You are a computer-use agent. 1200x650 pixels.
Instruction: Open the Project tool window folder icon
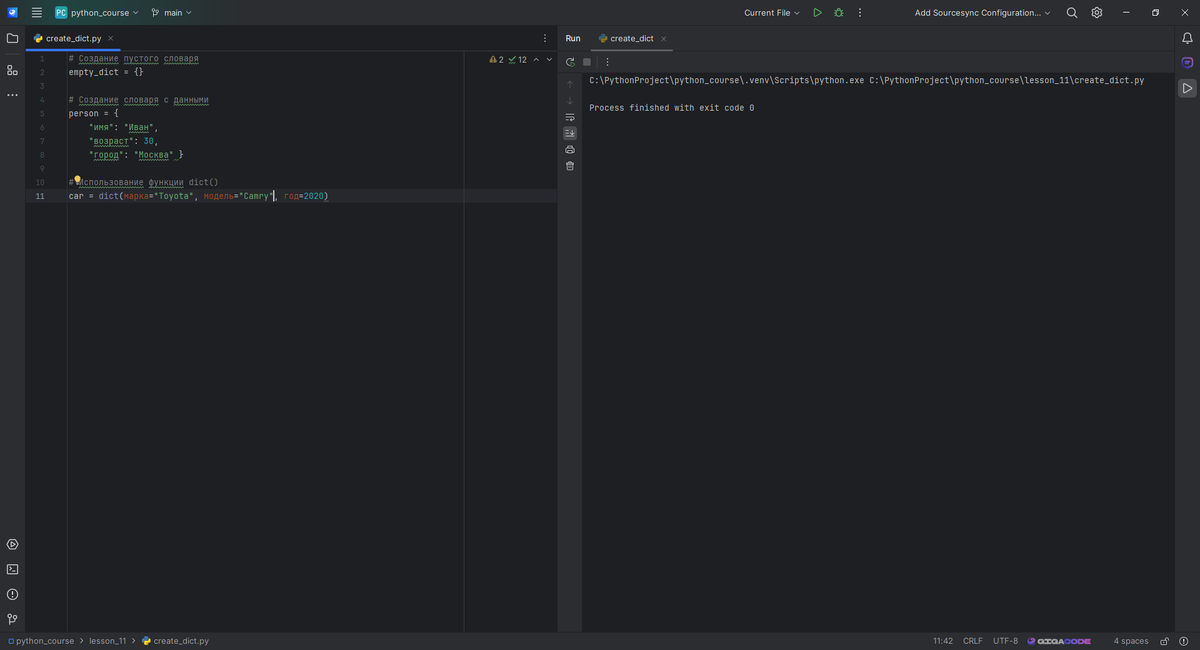[x=12, y=38]
